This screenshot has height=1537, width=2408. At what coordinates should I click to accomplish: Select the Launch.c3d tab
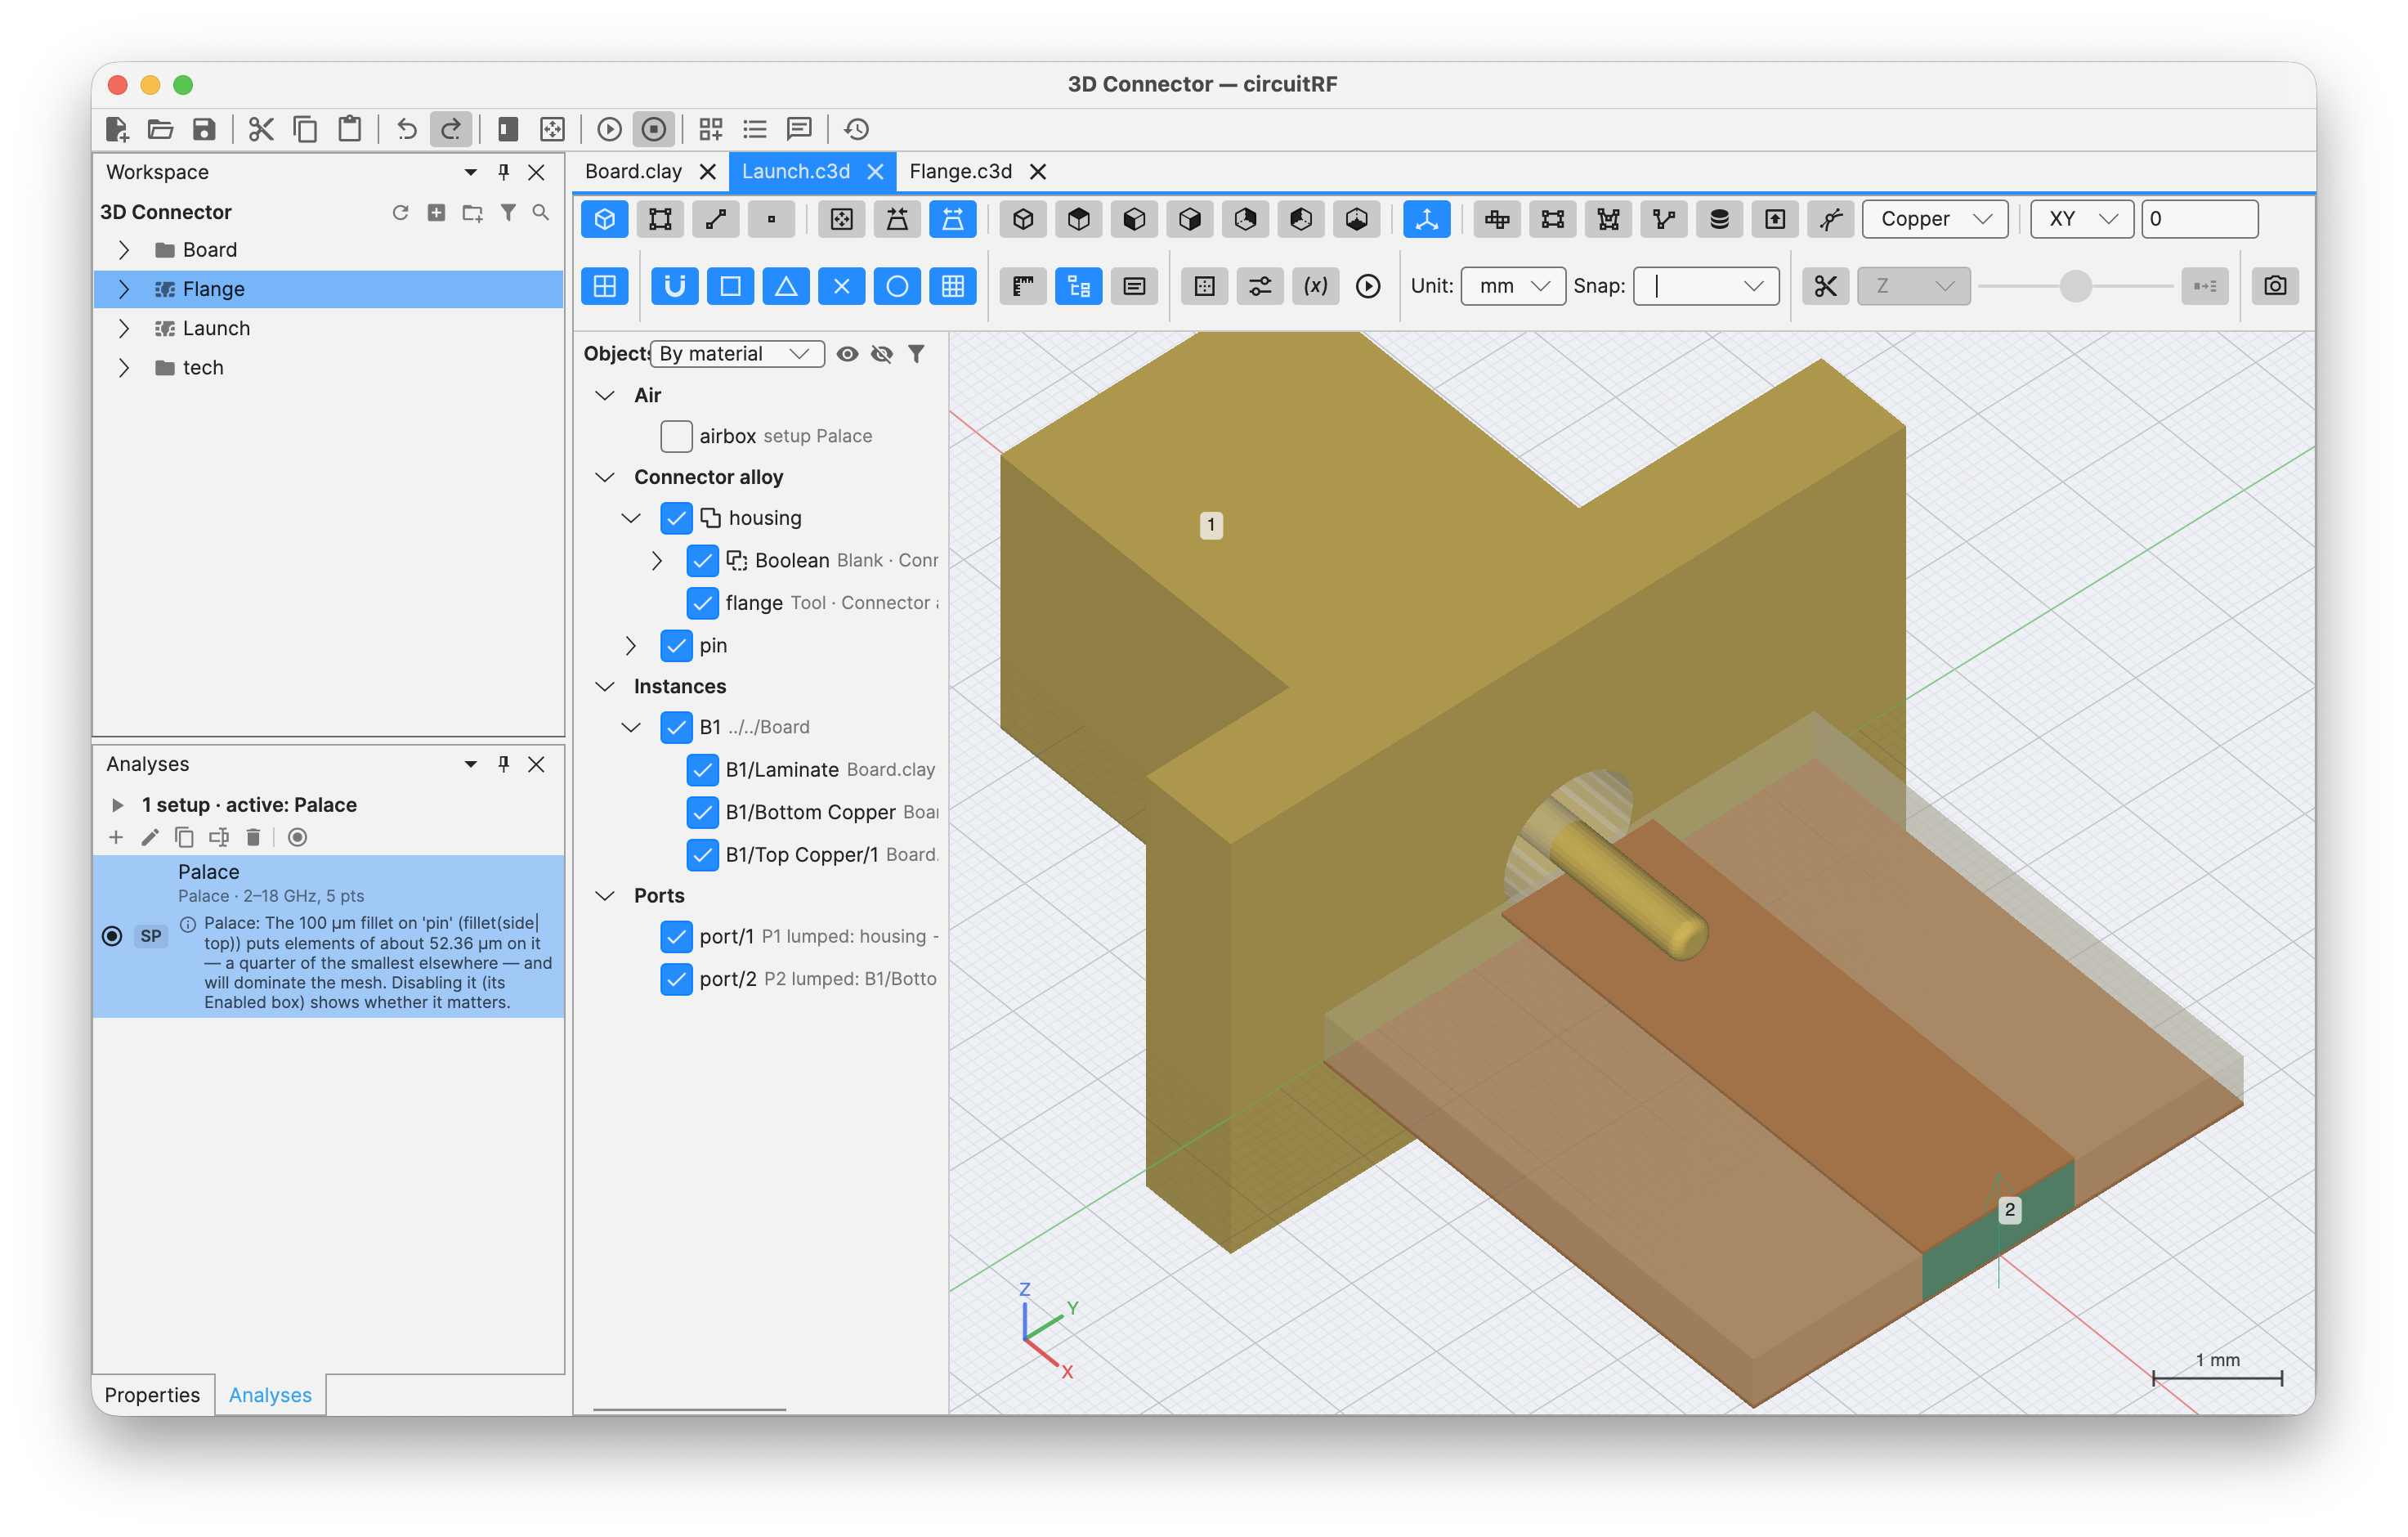tap(796, 172)
